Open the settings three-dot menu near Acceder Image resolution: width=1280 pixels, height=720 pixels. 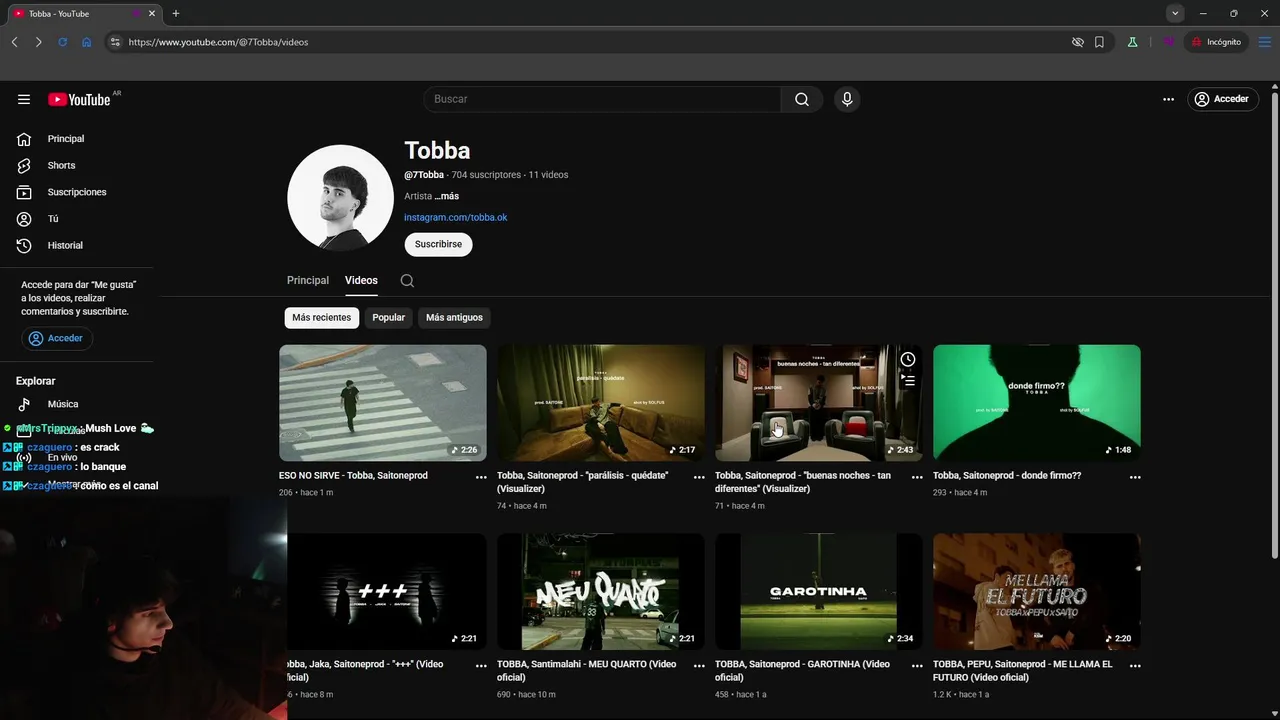(x=1168, y=99)
